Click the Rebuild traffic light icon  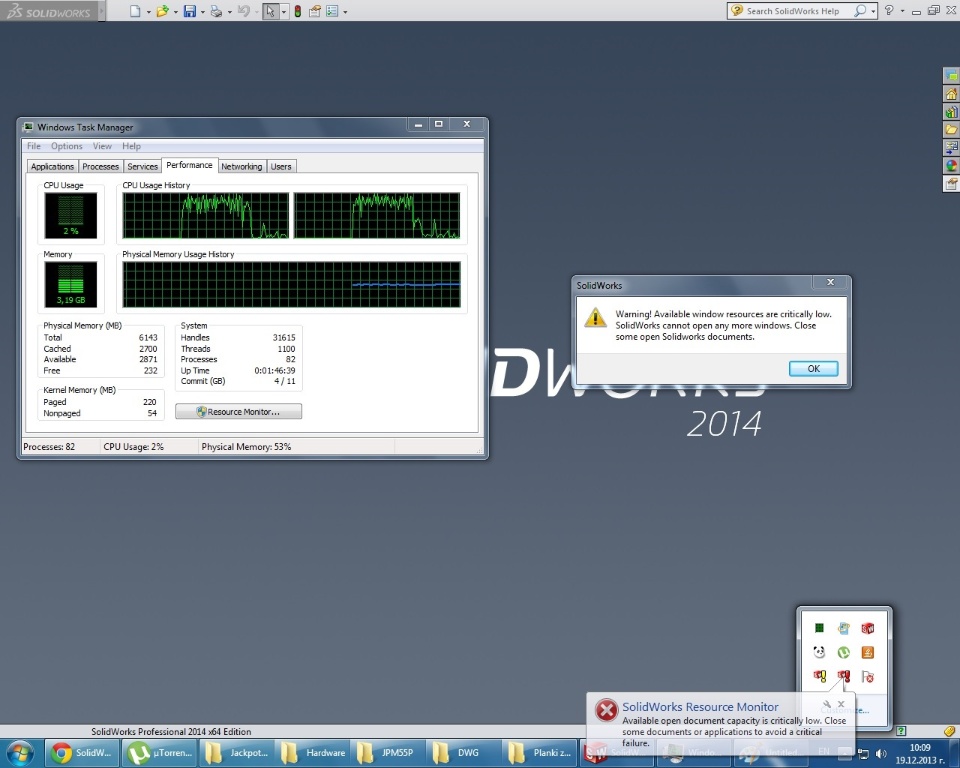298,11
